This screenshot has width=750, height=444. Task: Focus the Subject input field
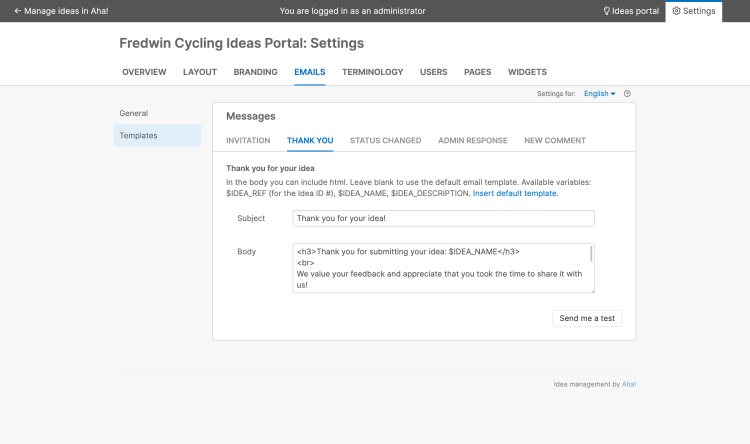tap(443, 219)
